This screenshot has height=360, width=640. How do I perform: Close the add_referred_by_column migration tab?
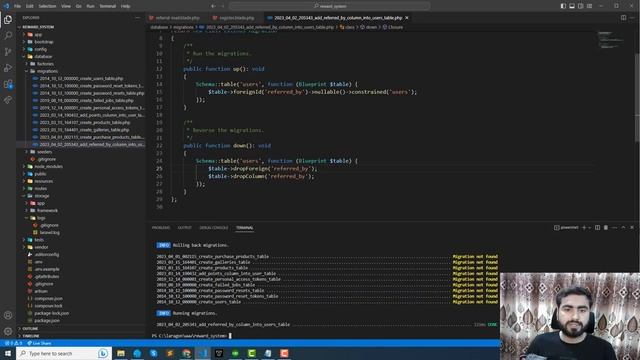tap(407, 18)
